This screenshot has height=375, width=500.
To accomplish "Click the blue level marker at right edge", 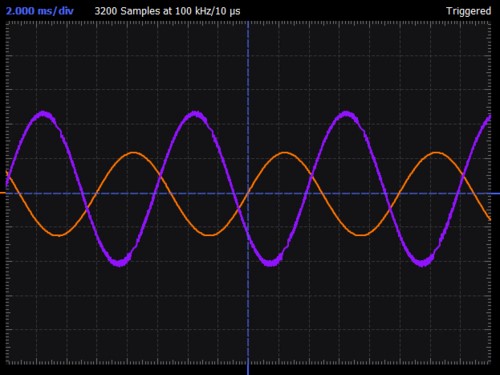I will 495,193.
